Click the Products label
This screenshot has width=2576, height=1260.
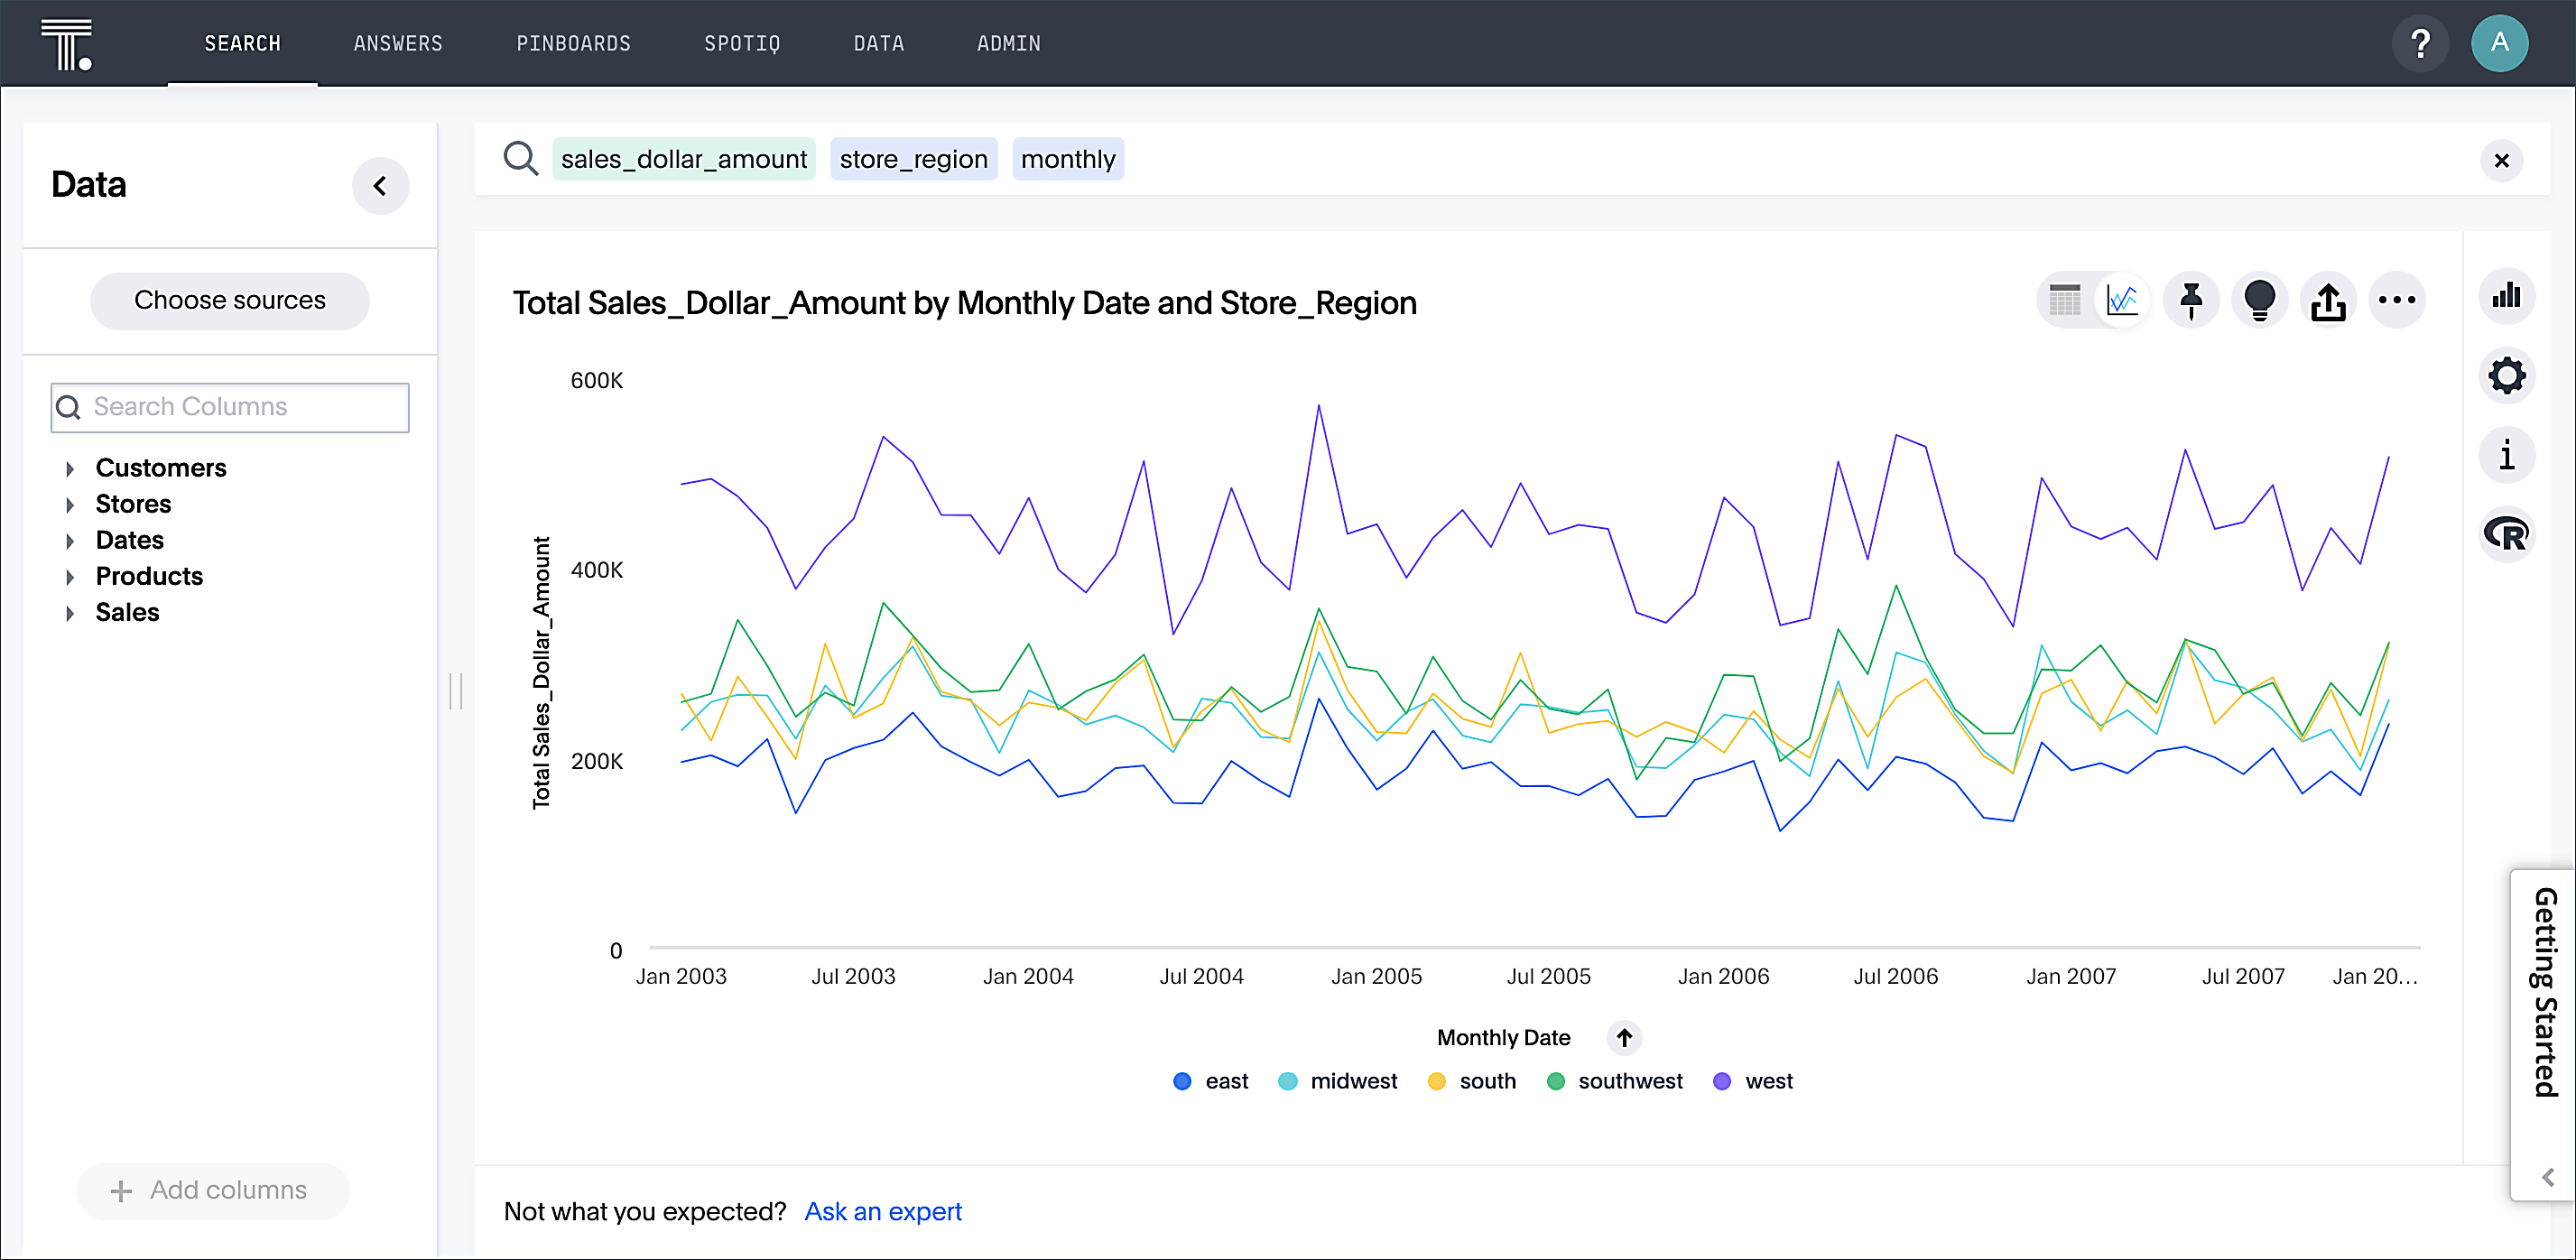click(x=149, y=576)
